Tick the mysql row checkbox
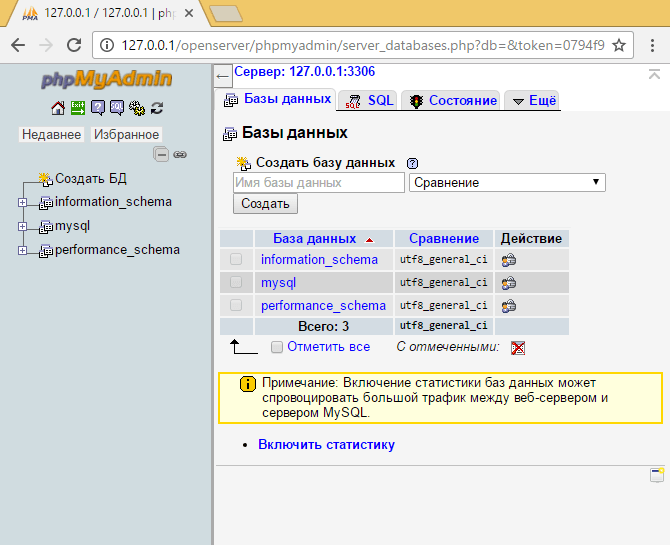 point(236,283)
